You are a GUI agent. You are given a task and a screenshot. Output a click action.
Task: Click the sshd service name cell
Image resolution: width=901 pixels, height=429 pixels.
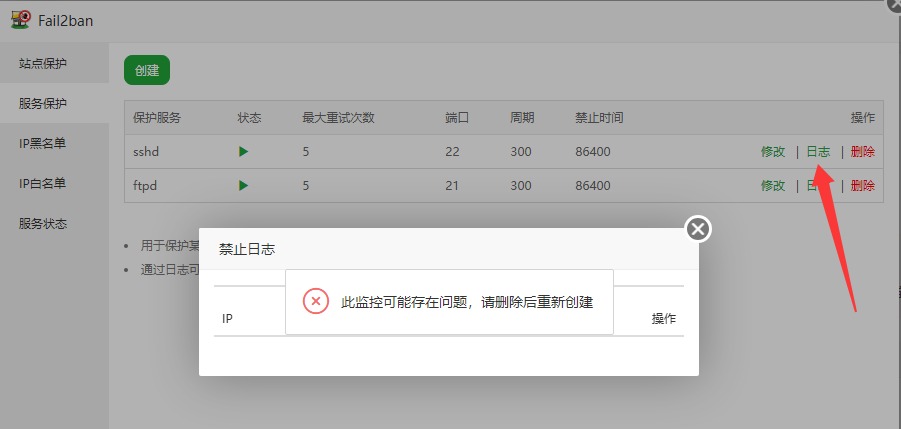[146, 152]
